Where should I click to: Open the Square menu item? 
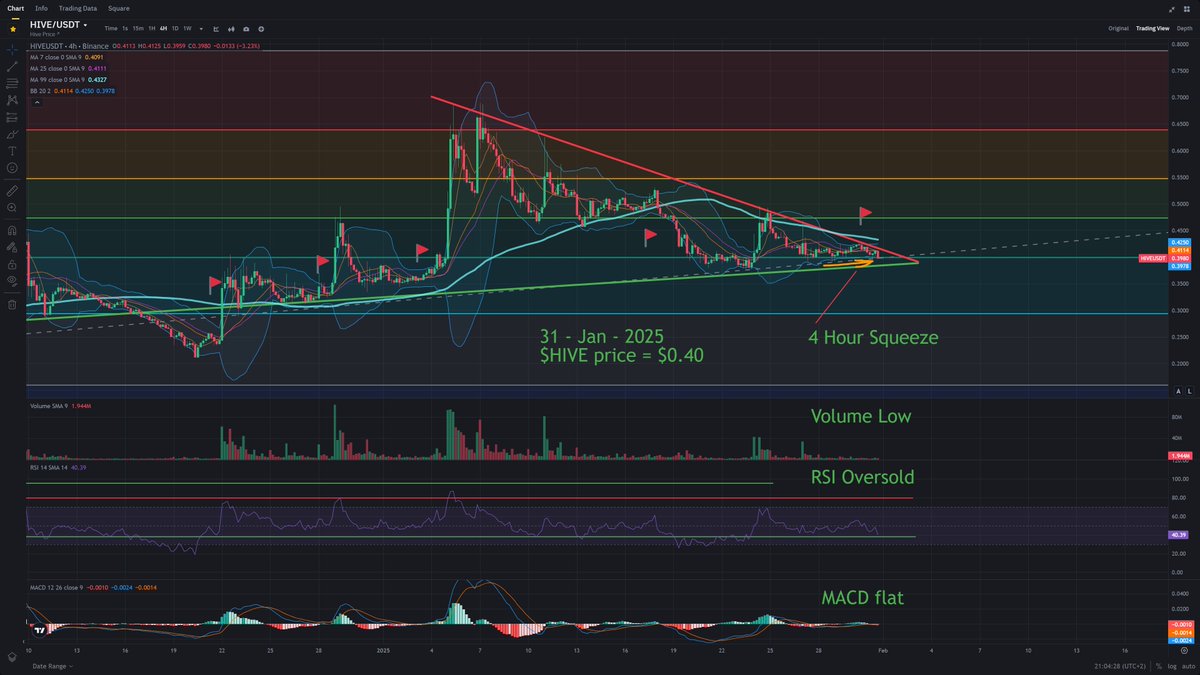point(119,8)
